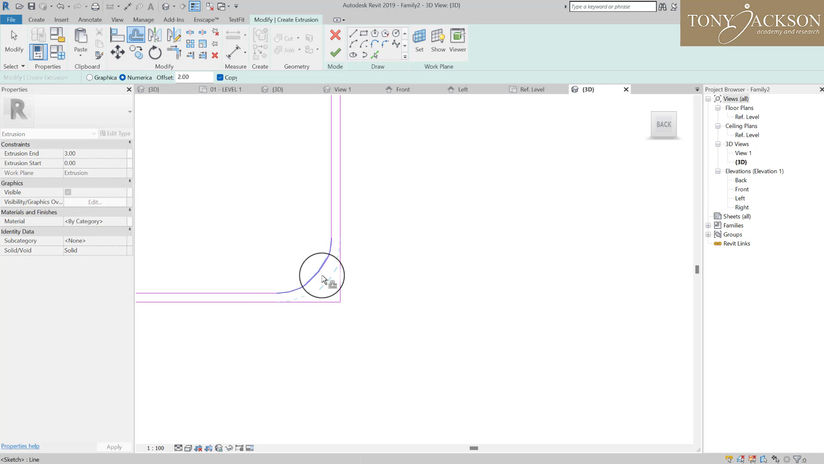Select the Rectangle draw tool
Screen dimensions: 824x464
(364, 33)
